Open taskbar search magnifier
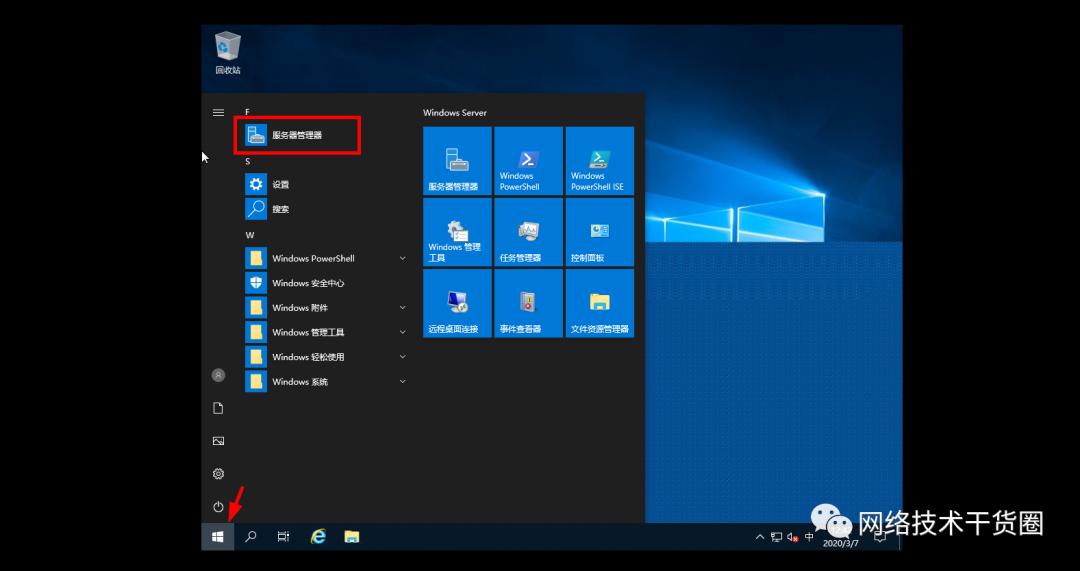Viewport: 1080px width, 571px height. [x=251, y=537]
